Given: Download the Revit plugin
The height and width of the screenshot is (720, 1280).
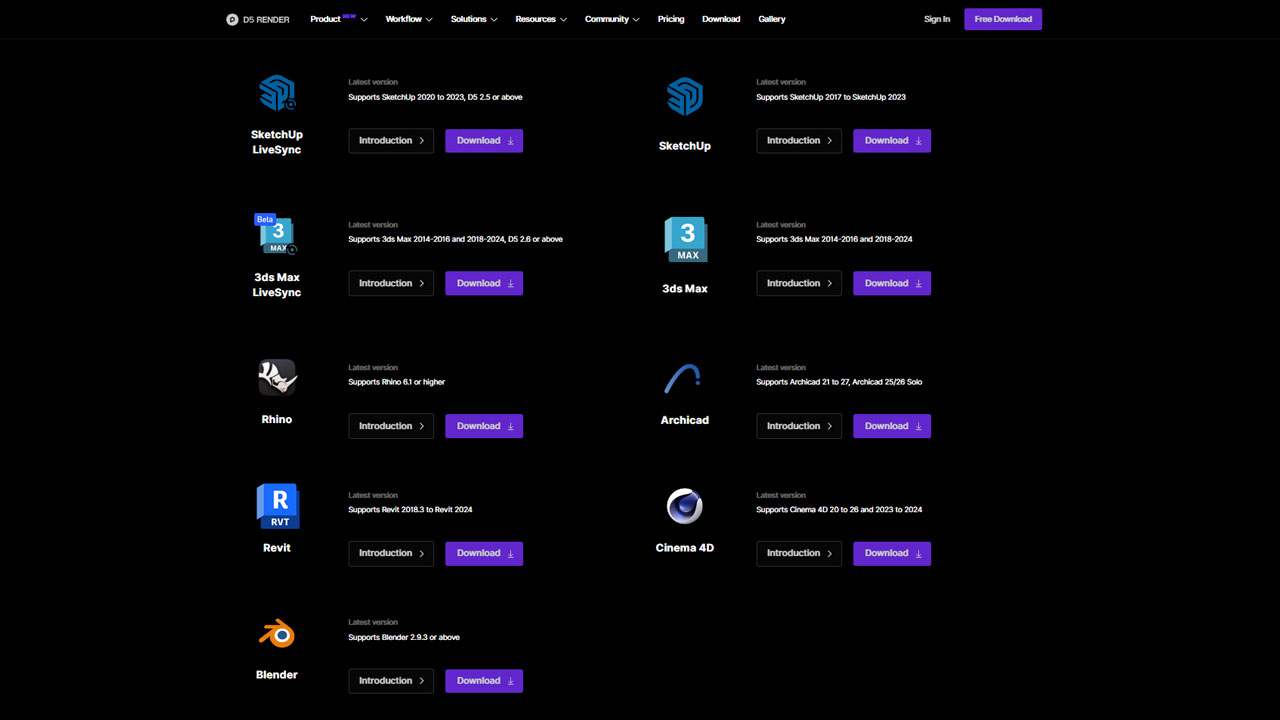Looking at the screenshot, I should (484, 553).
